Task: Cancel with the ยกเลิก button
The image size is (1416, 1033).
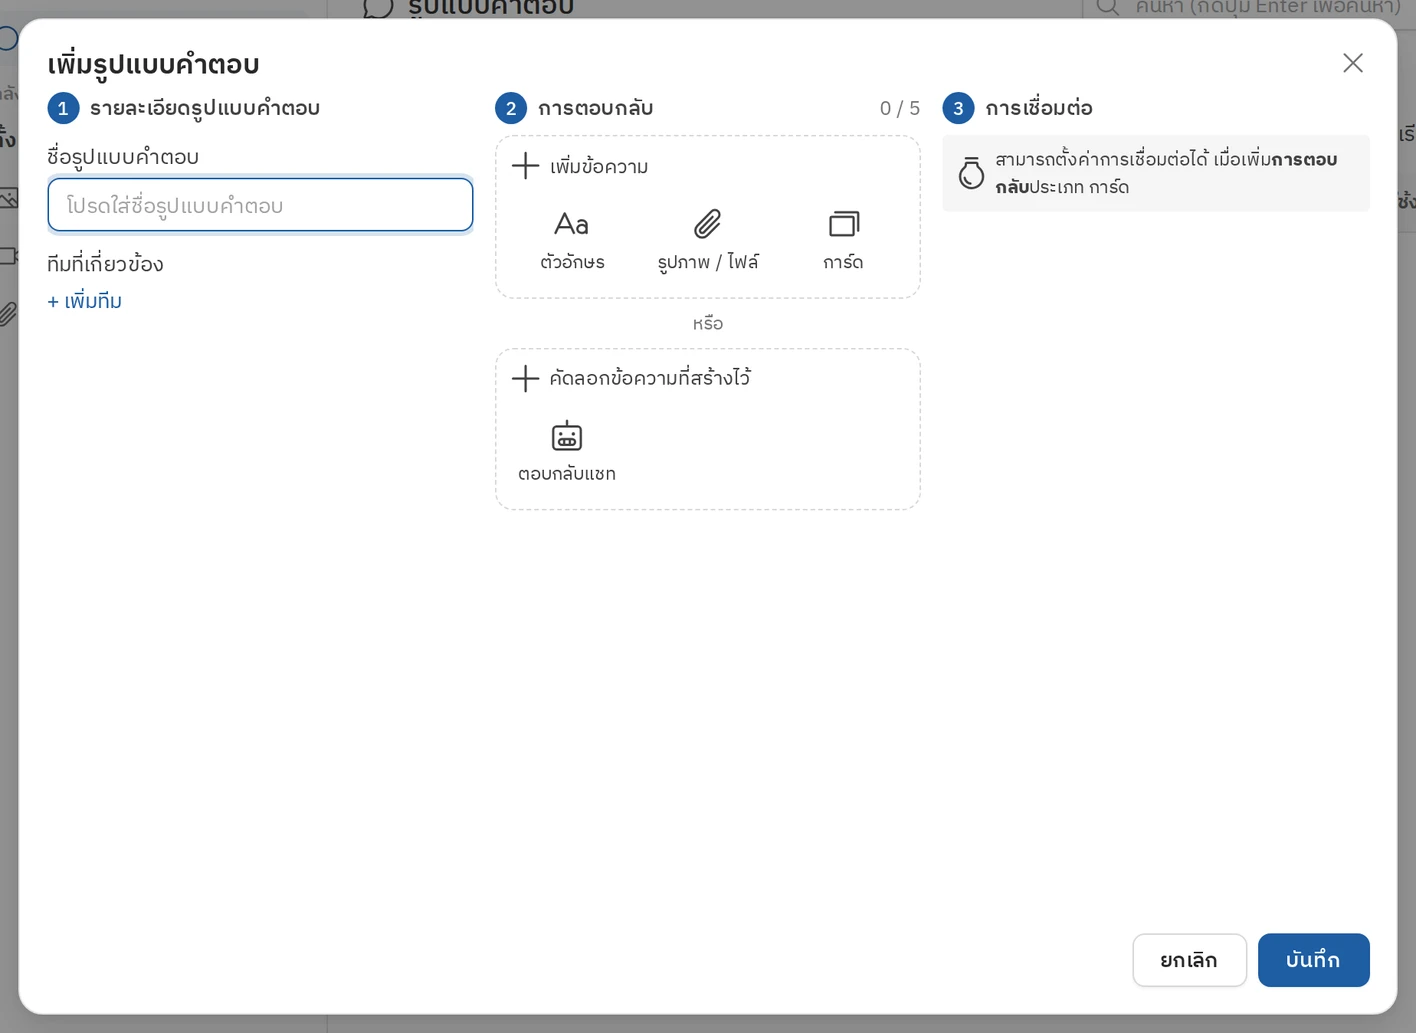Action: (1189, 960)
